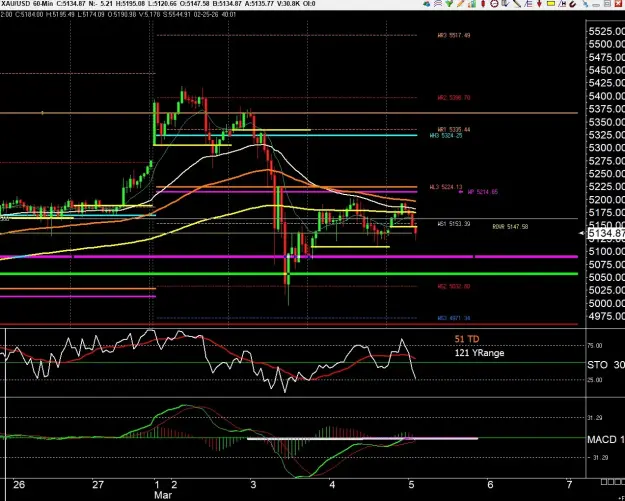Click the WS1 5153.39 support label
This screenshot has width=625, height=501.
tap(454, 224)
